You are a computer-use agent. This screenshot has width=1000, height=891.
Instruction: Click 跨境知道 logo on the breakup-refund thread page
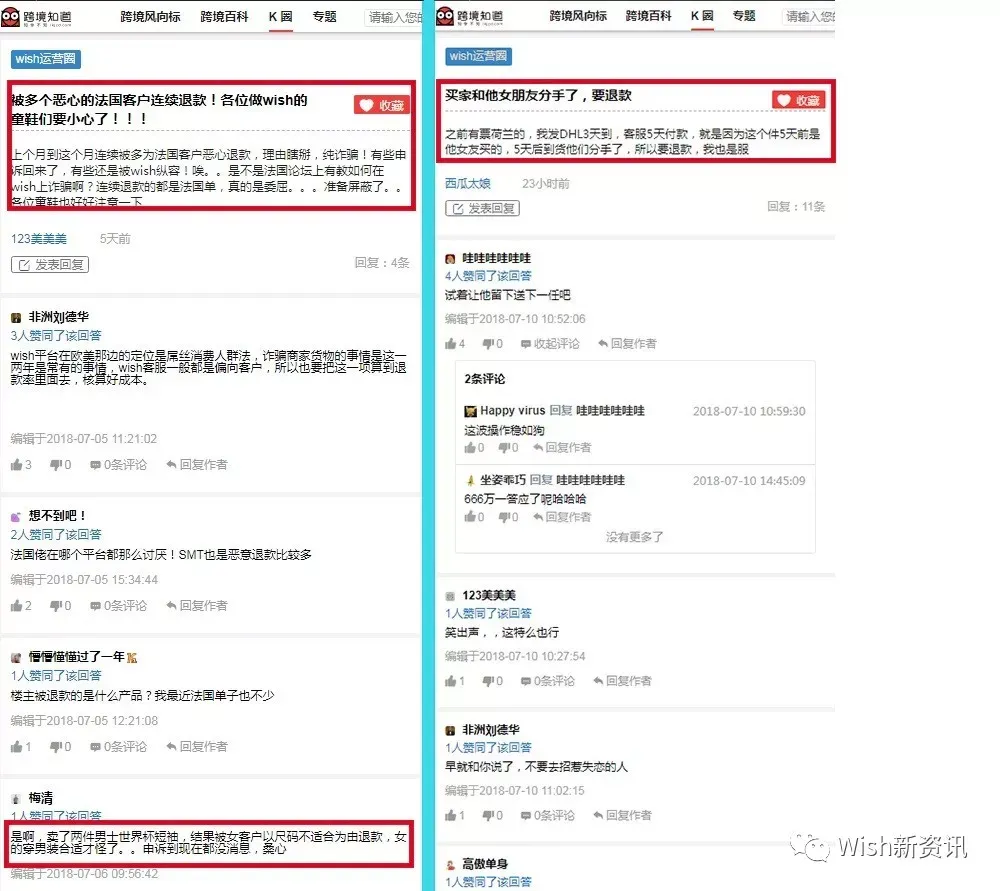pyautogui.click(x=470, y=17)
